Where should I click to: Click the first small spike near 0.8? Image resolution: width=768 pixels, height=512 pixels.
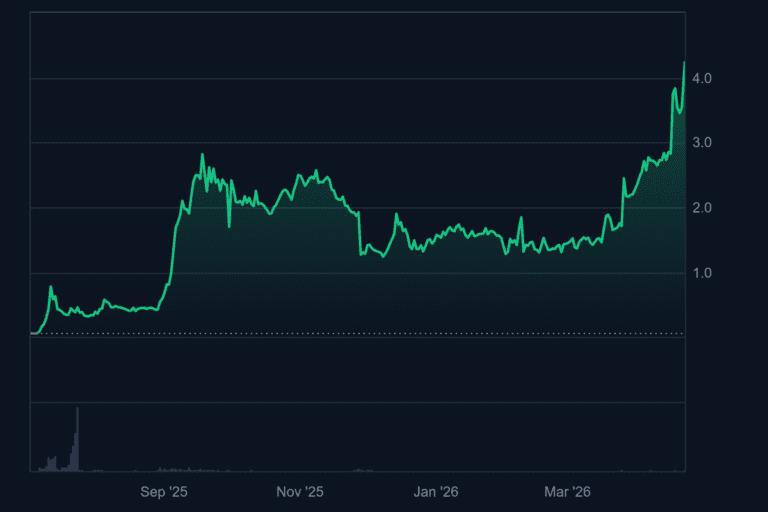point(51,288)
